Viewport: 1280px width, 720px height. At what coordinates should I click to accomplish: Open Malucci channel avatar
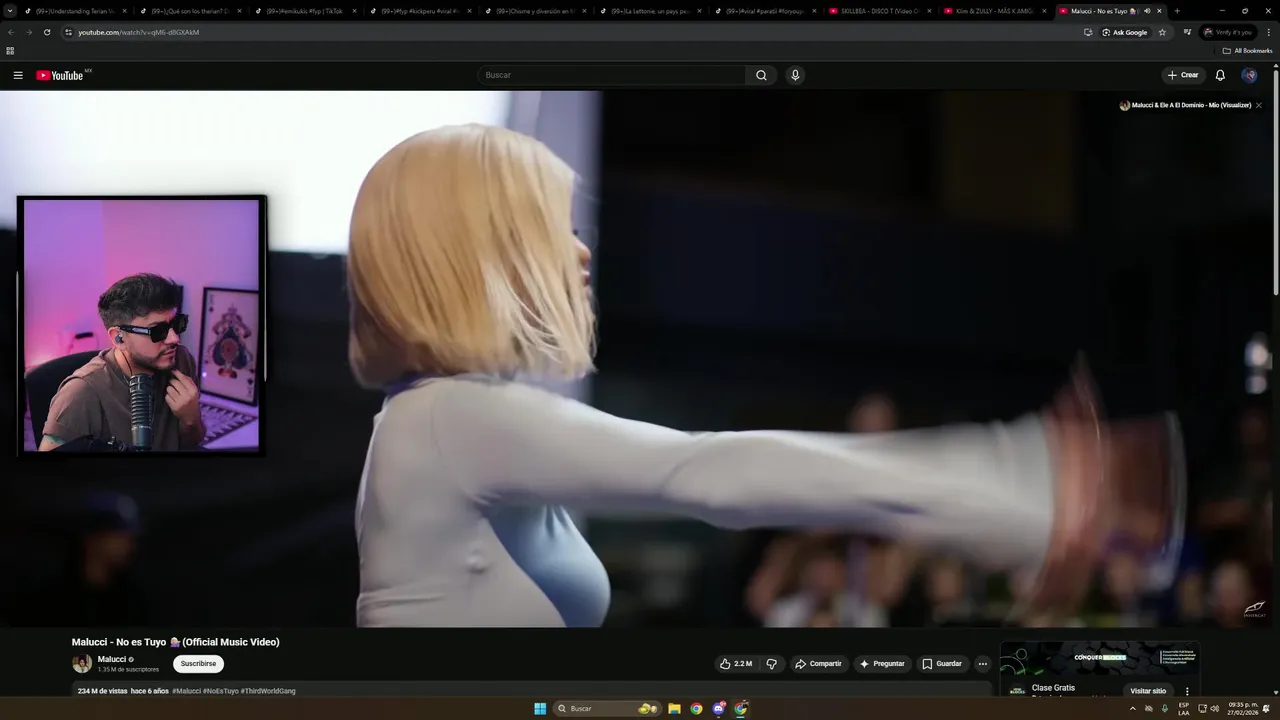click(x=82, y=664)
